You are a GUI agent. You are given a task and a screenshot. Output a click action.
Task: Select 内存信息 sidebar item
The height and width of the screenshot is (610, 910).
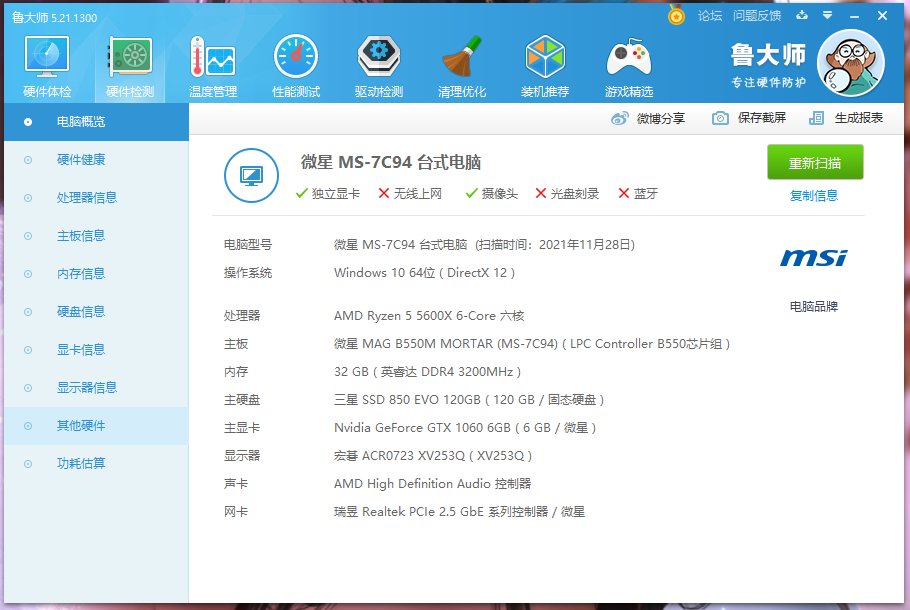click(x=96, y=274)
